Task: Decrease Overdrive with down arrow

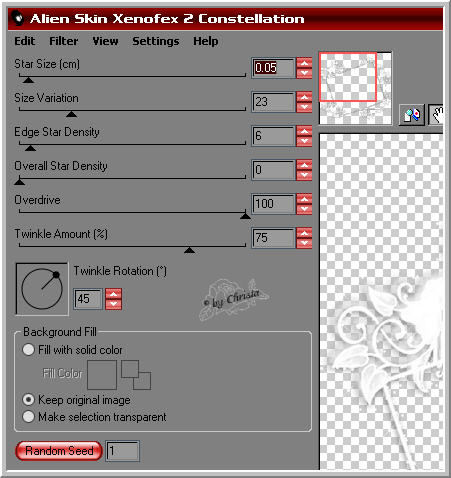Action: pos(304,209)
